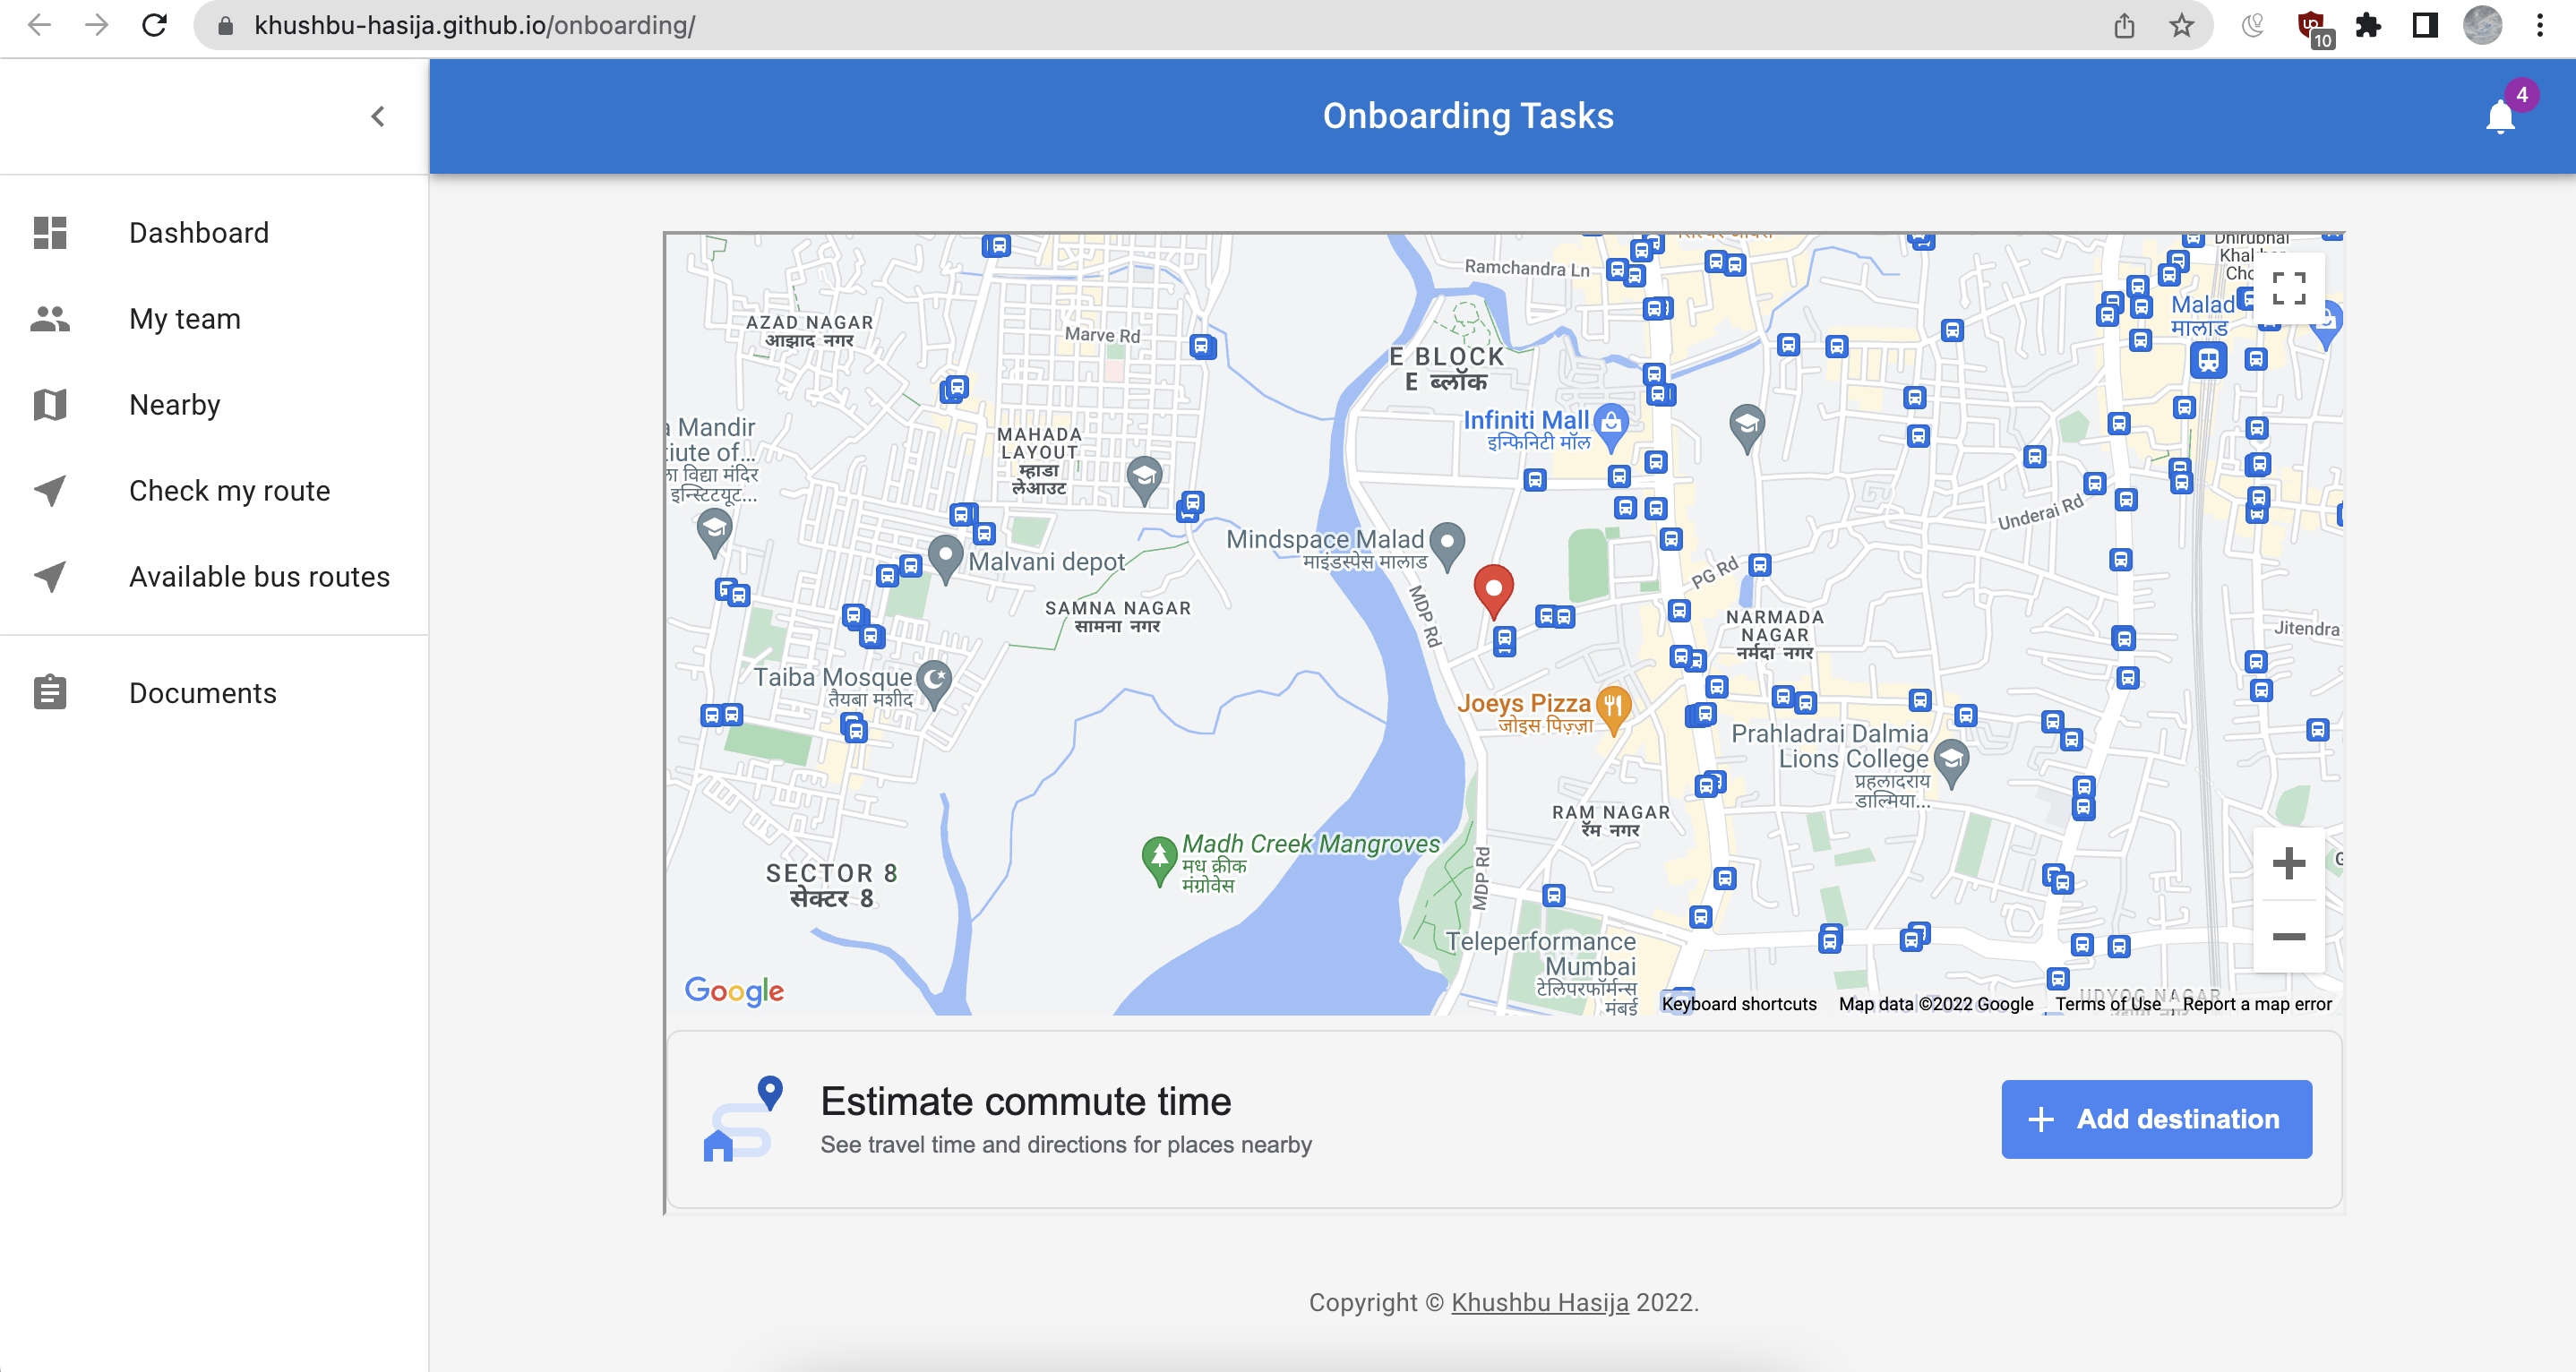This screenshot has height=1372, width=2576.
Task: Click the Infiniti Mall shopping marker
Action: click(1611, 423)
